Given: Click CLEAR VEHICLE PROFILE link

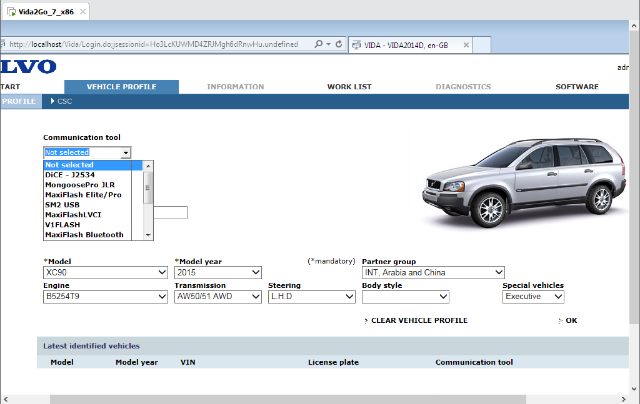Looking at the screenshot, I should coord(419,320).
